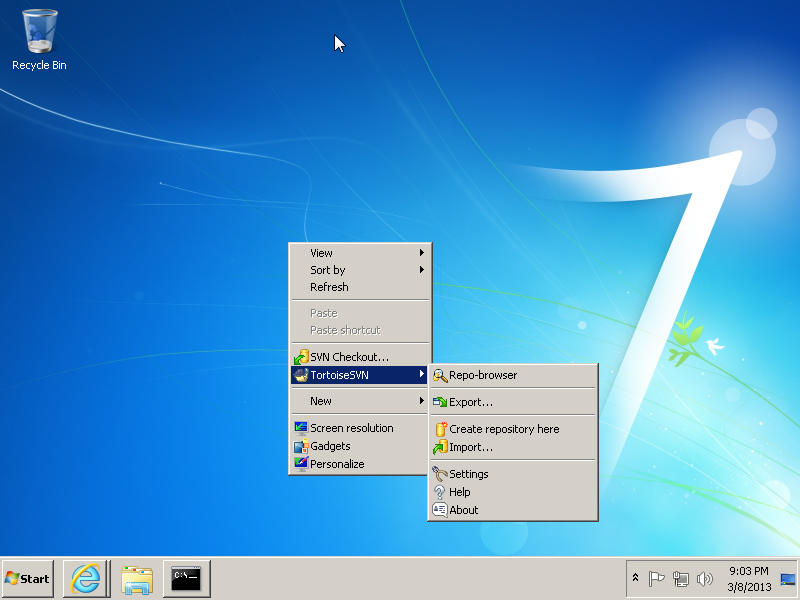
Task: Click the Settings wrench icon
Action: coord(440,474)
